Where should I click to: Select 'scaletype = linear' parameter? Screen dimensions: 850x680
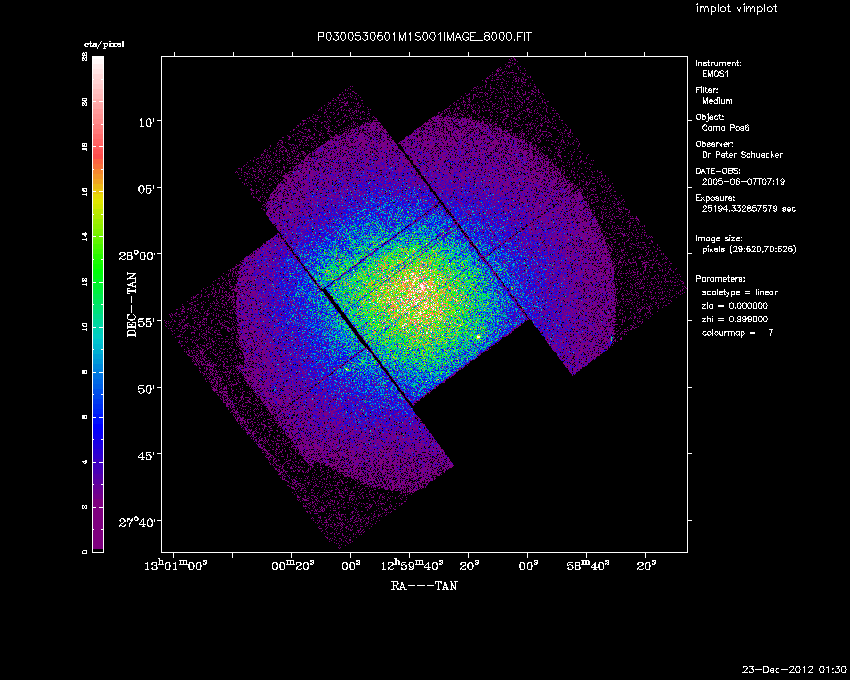pos(740,292)
